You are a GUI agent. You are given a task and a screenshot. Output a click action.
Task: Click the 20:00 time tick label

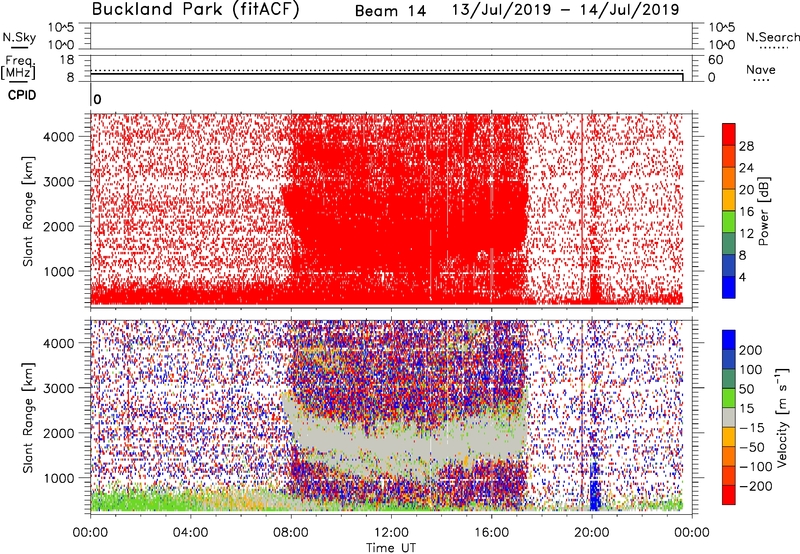pos(592,533)
